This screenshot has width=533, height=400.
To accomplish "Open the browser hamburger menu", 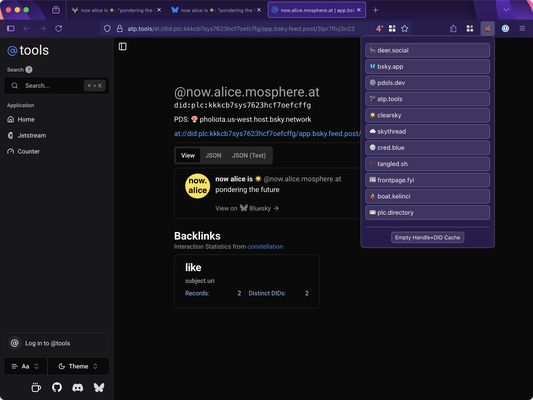I will click(x=522, y=29).
